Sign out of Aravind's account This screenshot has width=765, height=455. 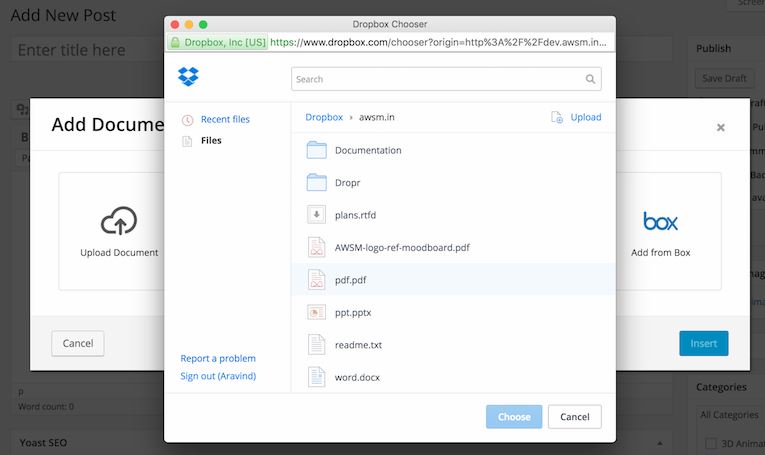[218, 376]
